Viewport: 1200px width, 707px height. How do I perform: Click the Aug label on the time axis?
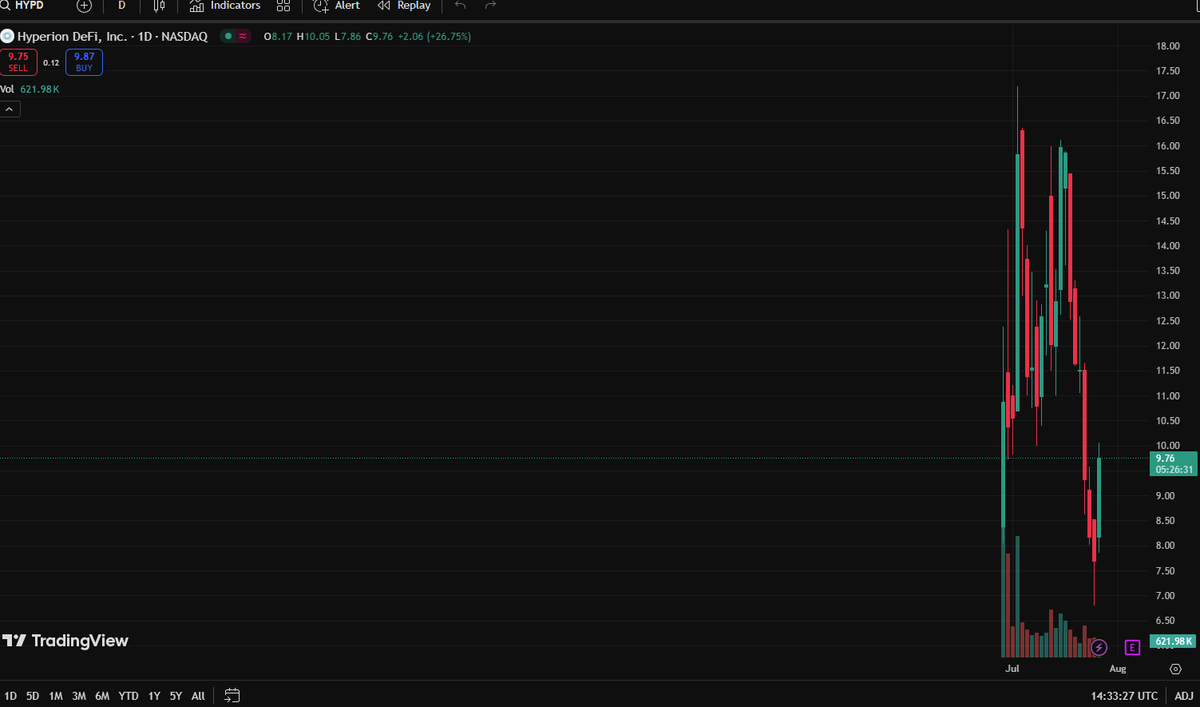click(x=1118, y=668)
